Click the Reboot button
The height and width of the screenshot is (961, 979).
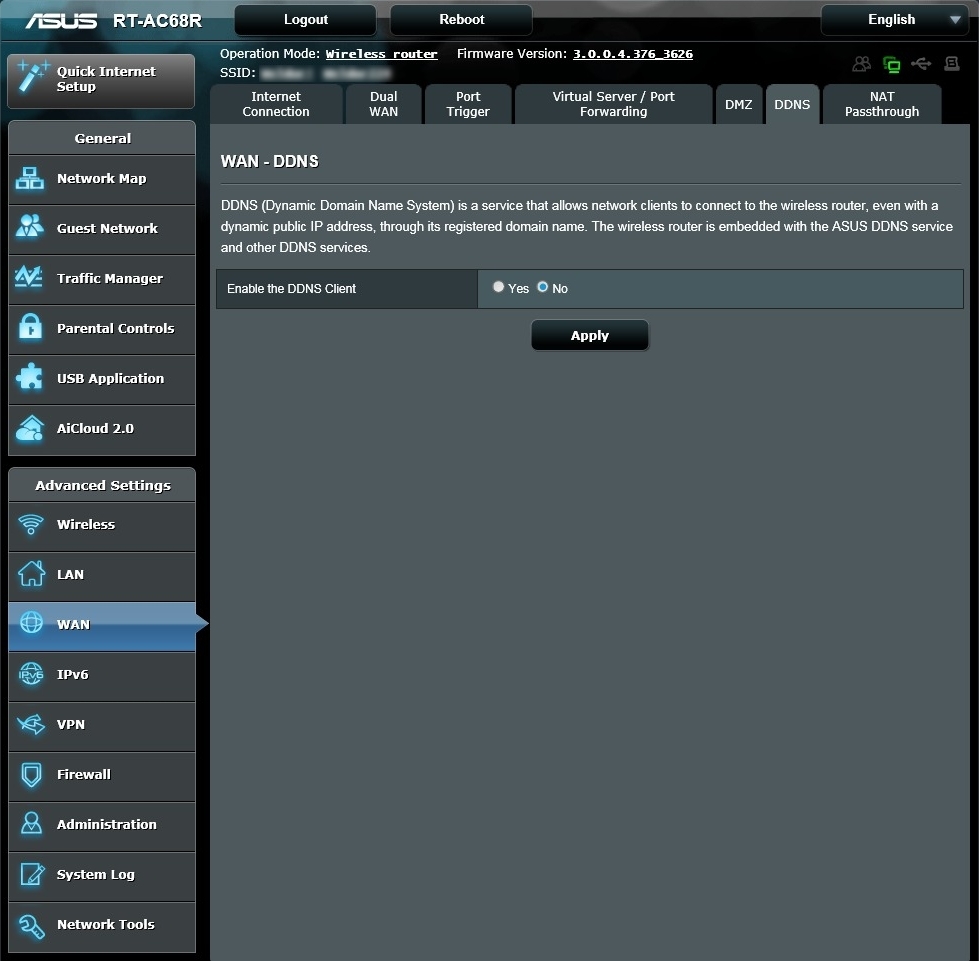tap(461, 19)
